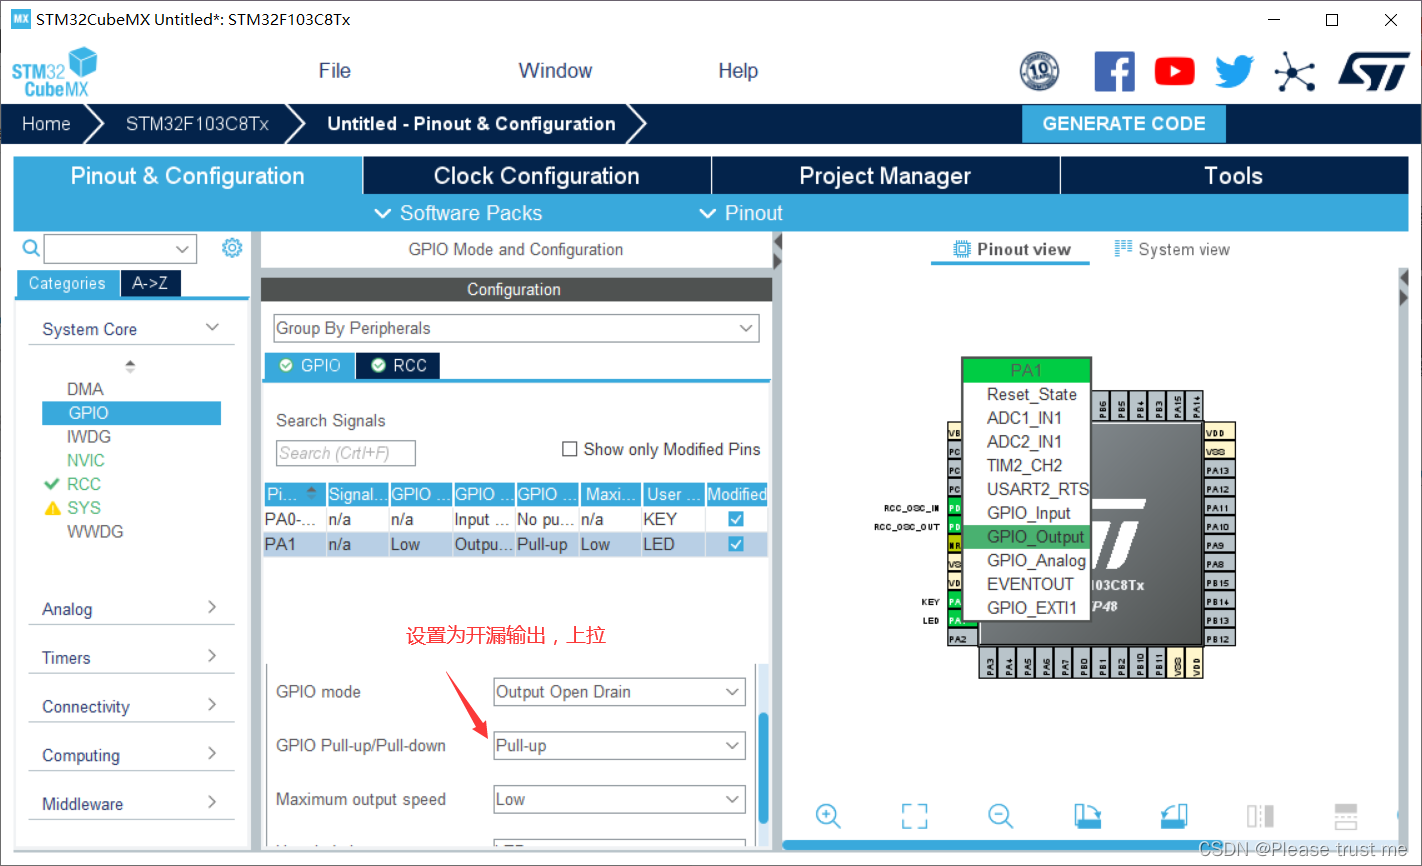
Task: Collapse the System Core category
Action: pyautogui.click(x=212, y=328)
